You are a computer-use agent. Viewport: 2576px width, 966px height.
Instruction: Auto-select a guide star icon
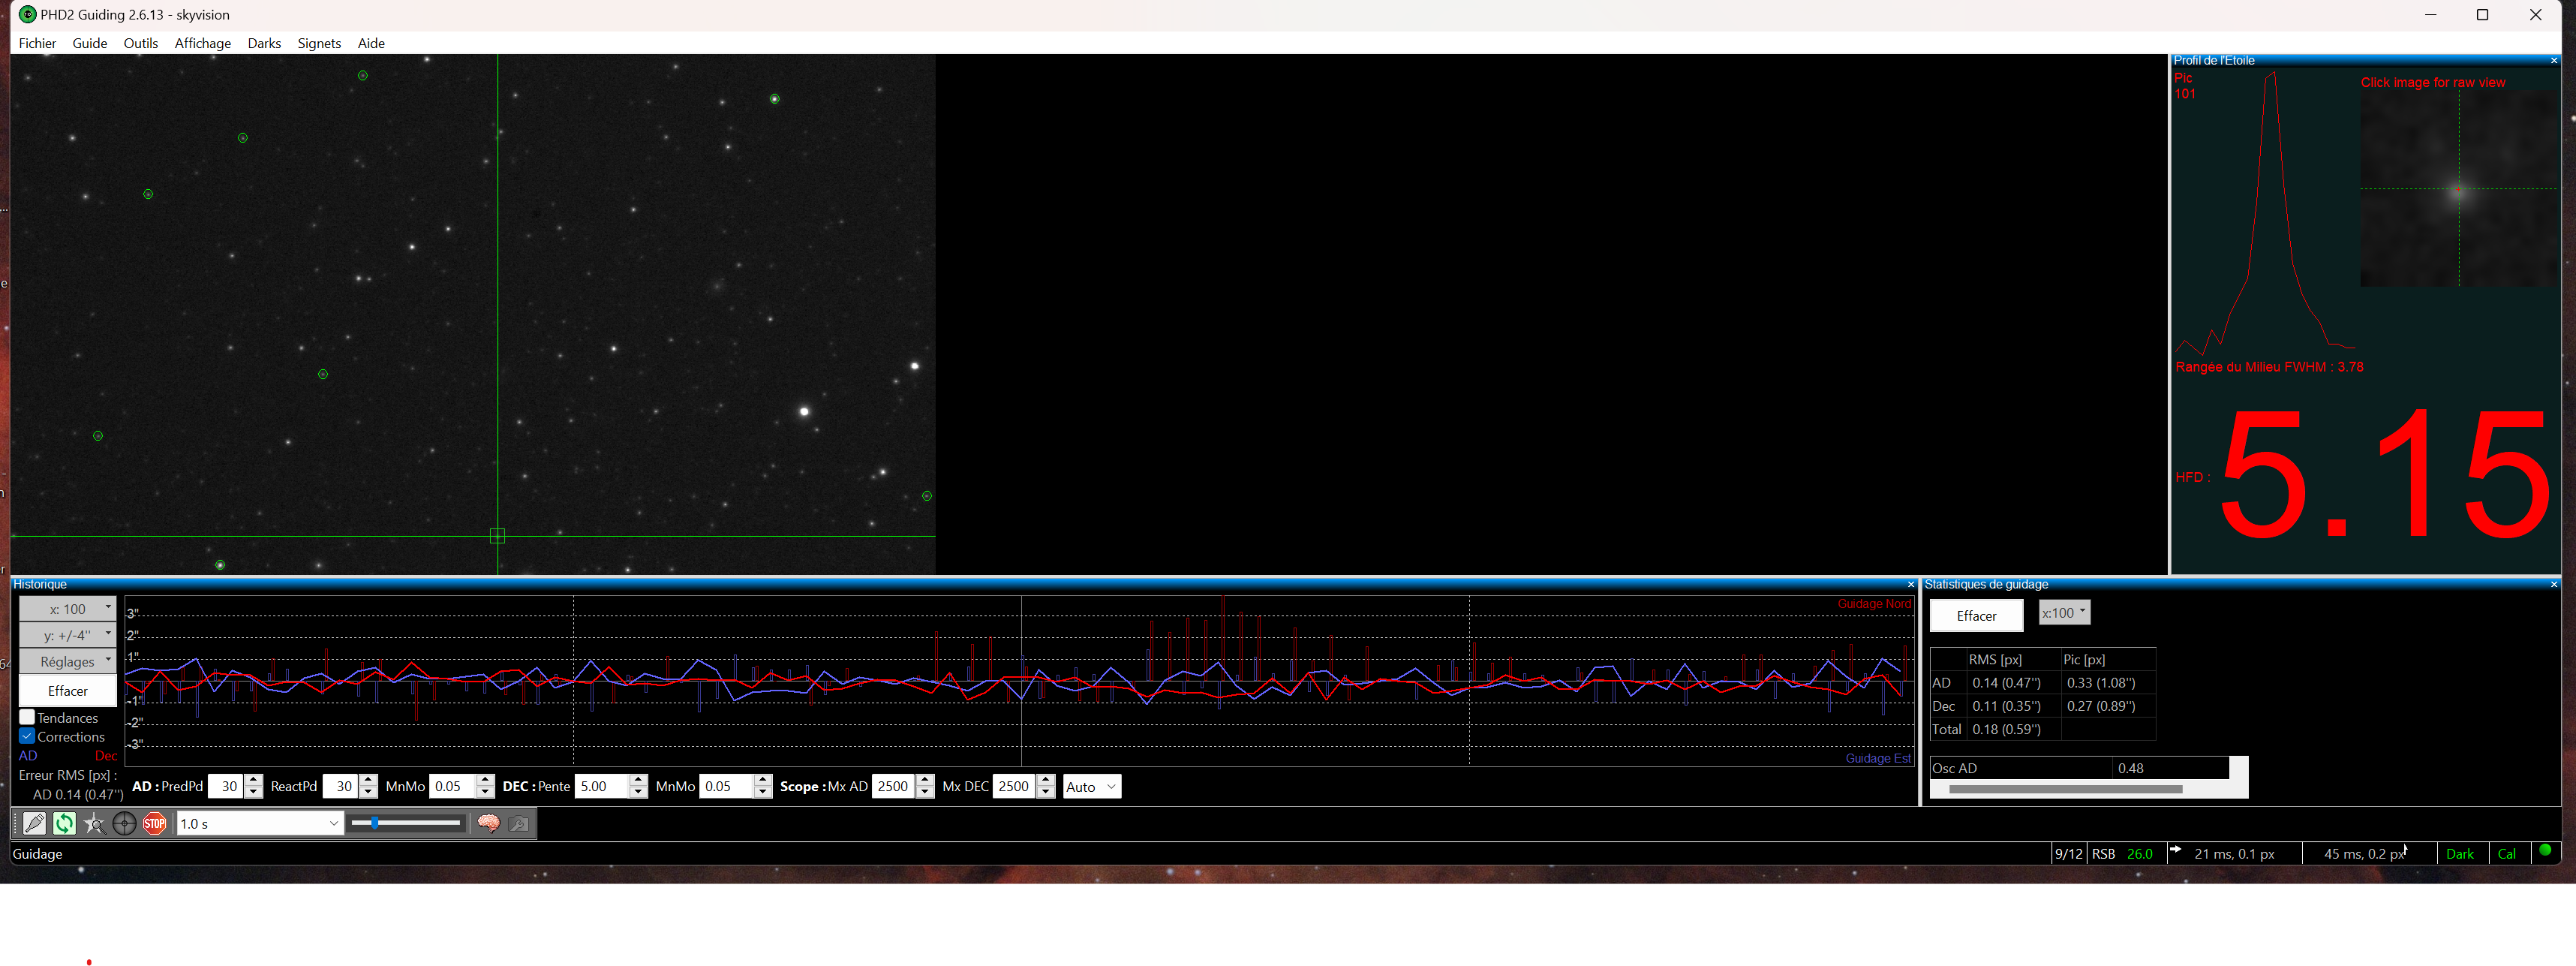click(x=94, y=823)
